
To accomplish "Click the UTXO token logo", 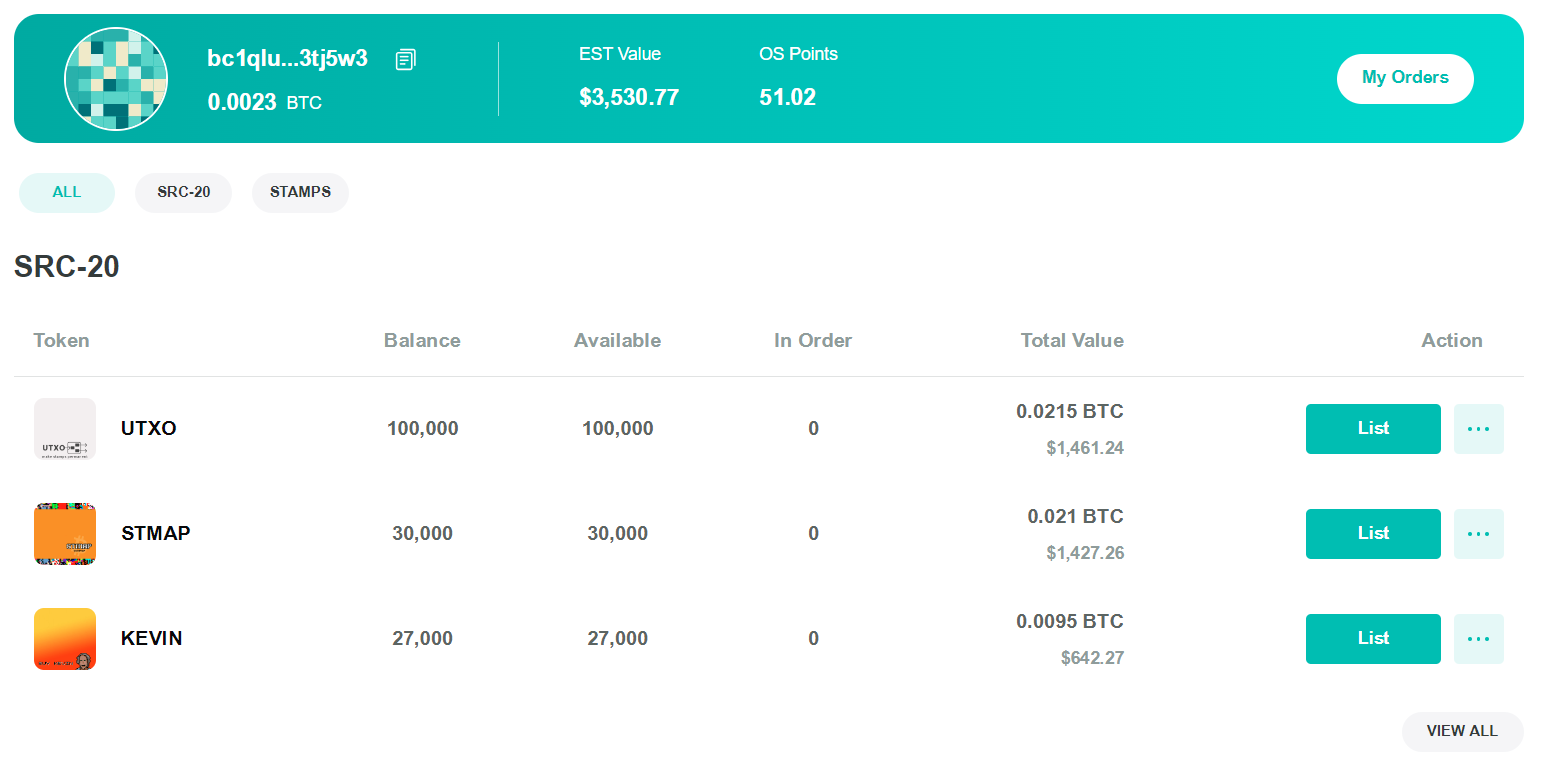I will click(65, 429).
